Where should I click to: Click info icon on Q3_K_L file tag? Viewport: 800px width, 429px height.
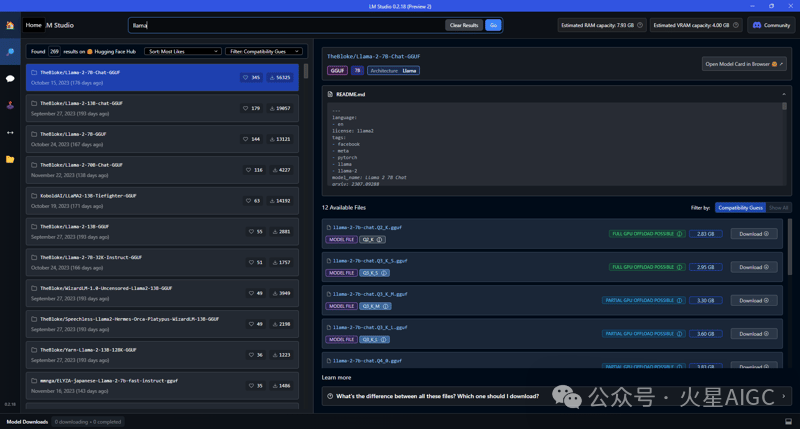pyautogui.click(x=384, y=340)
